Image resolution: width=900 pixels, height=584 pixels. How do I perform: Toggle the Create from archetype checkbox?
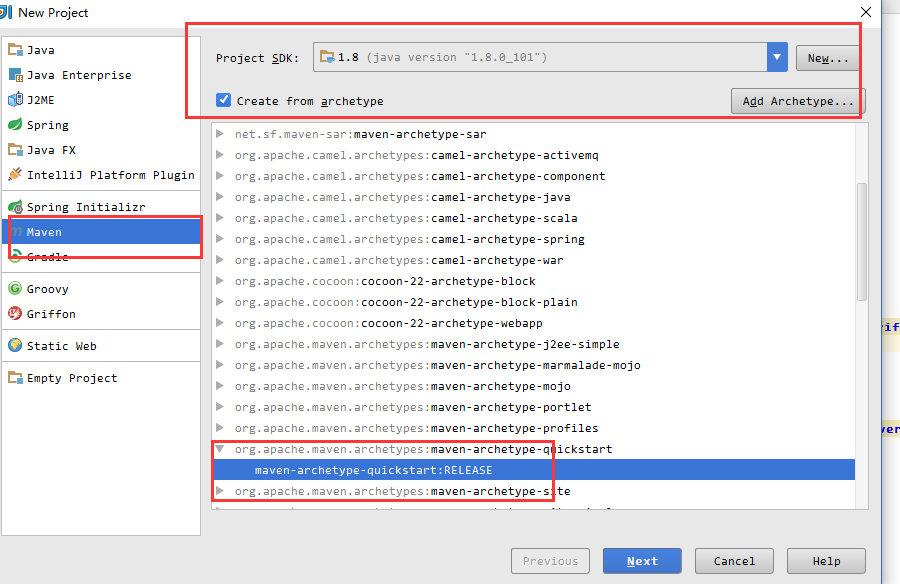pyautogui.click(x=223, y=100)
